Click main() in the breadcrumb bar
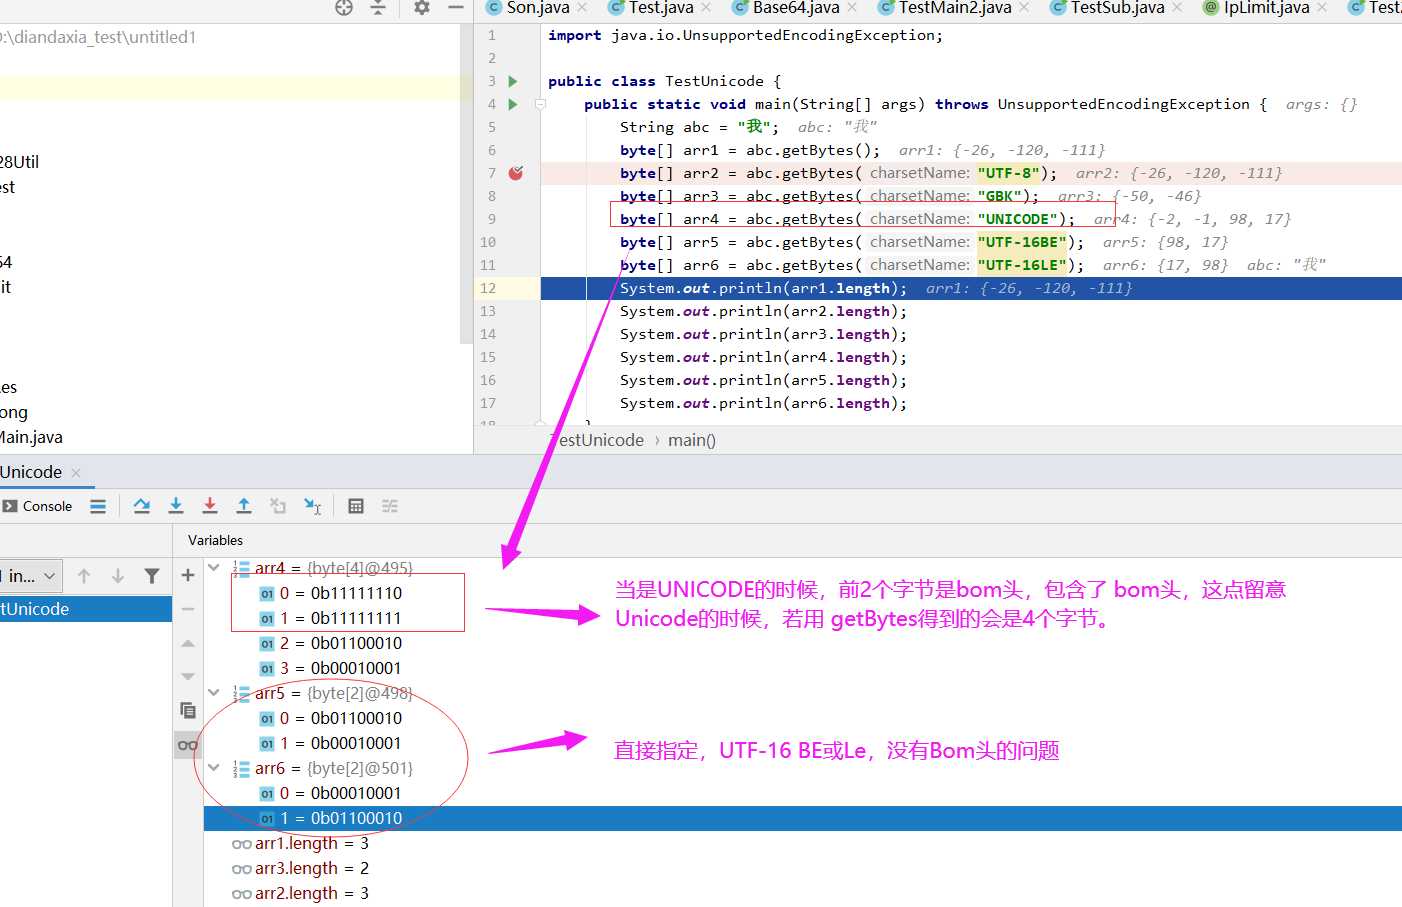The height and width of the screenshot is (907, 1402). tap(692, 440)
